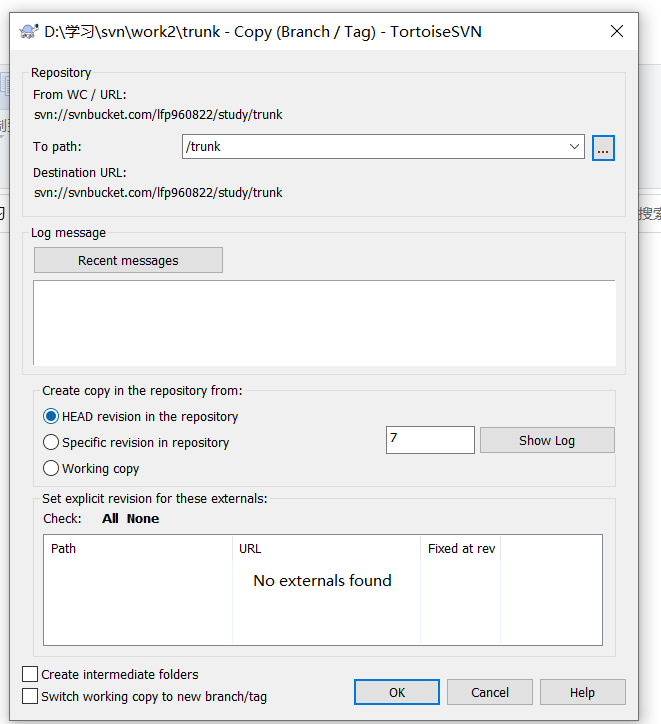Viewport: 661px width, 724px height.
Task: Open Recent messages list
Action: [x=128, y=260]
